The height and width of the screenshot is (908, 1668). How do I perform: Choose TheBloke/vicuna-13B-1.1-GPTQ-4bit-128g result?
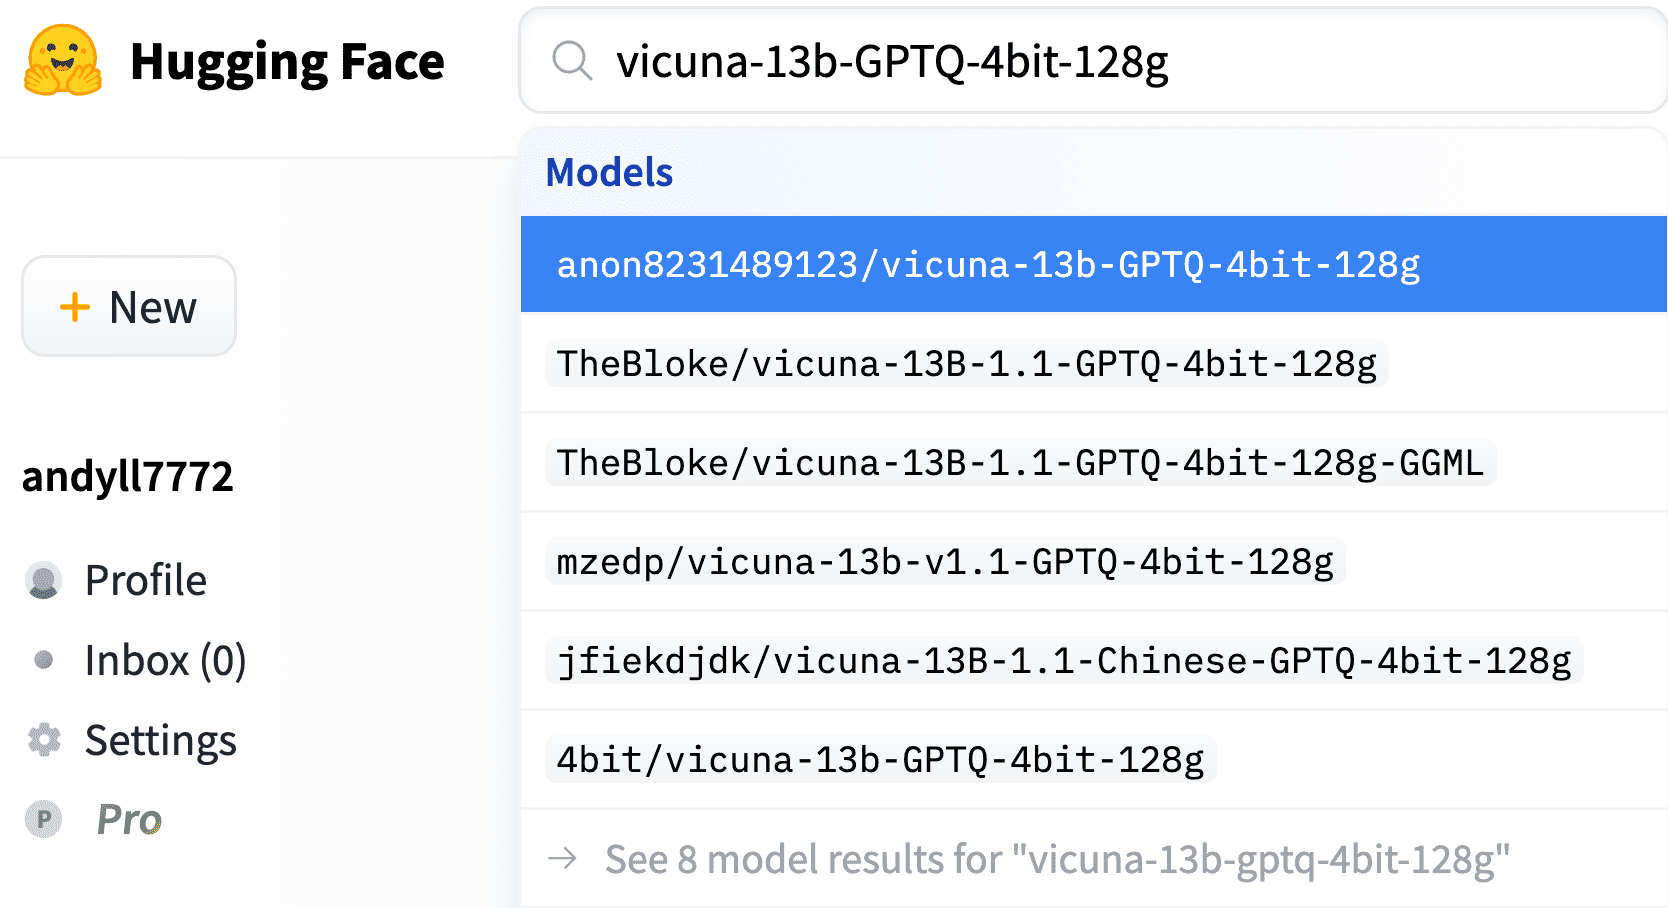[966, 364]
